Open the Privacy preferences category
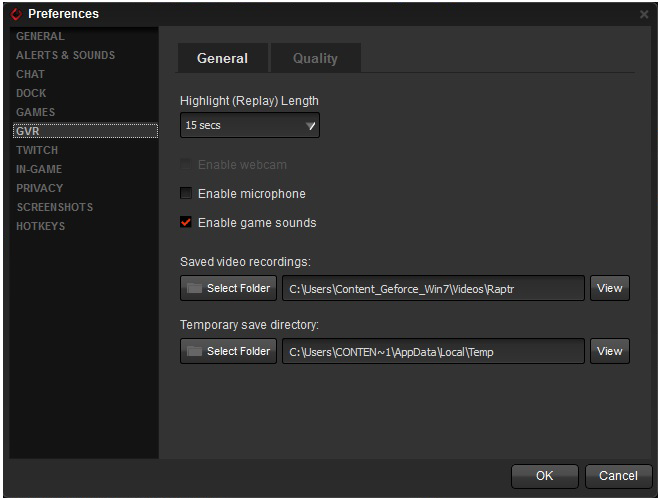This screenshot has height=500, width=660. [39, 188]
